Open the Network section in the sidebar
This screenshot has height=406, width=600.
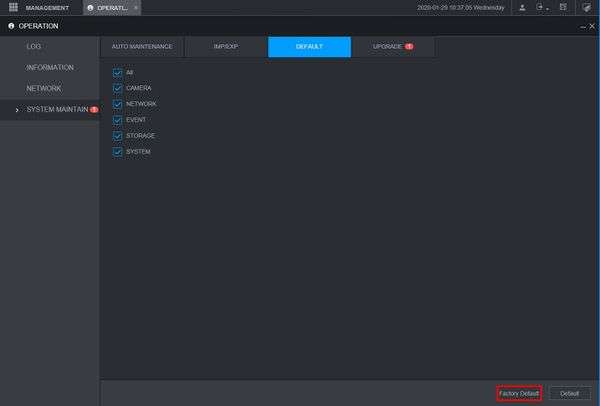50,88
